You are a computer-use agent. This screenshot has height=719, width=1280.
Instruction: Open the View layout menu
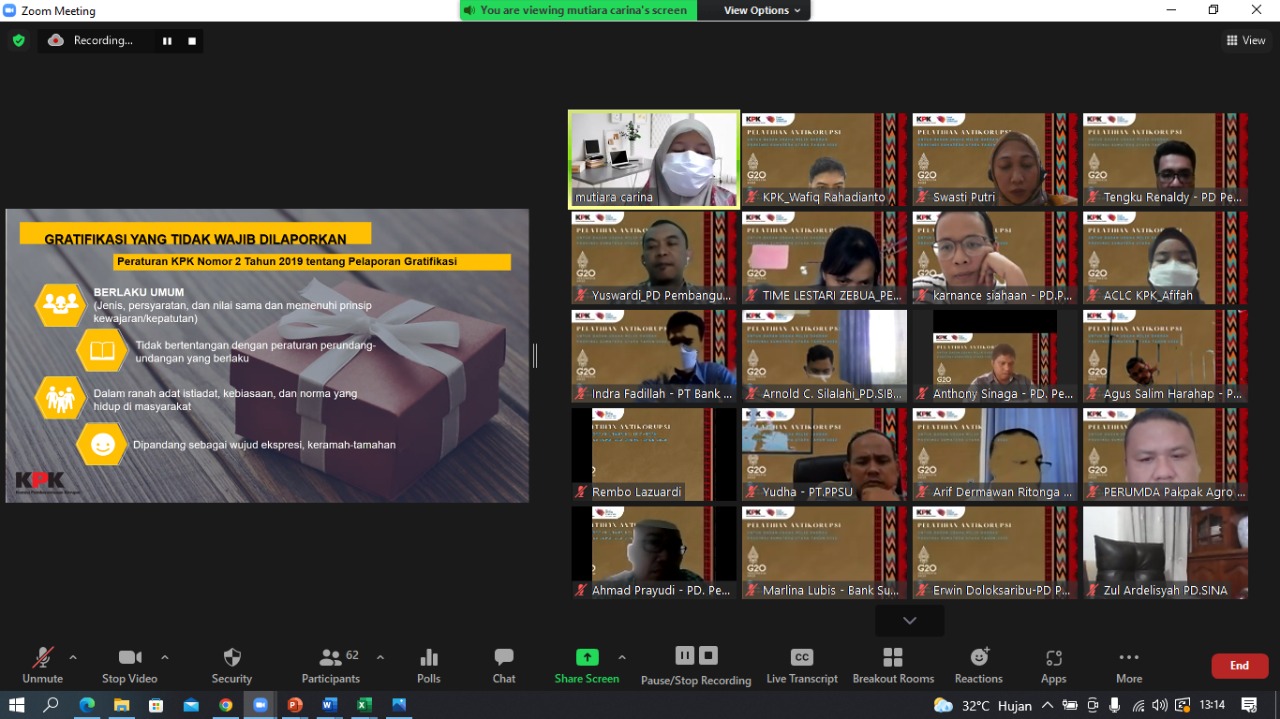1246,41
